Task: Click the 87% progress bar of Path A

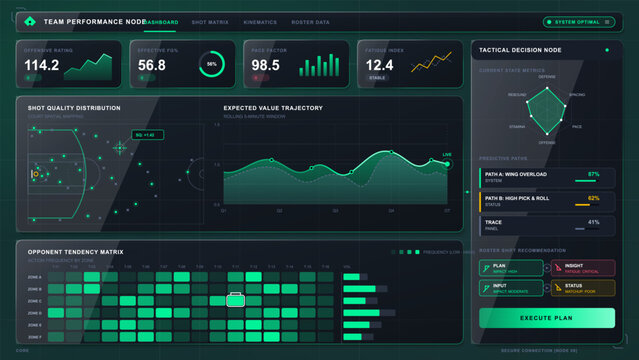Action: pos(587,181)
